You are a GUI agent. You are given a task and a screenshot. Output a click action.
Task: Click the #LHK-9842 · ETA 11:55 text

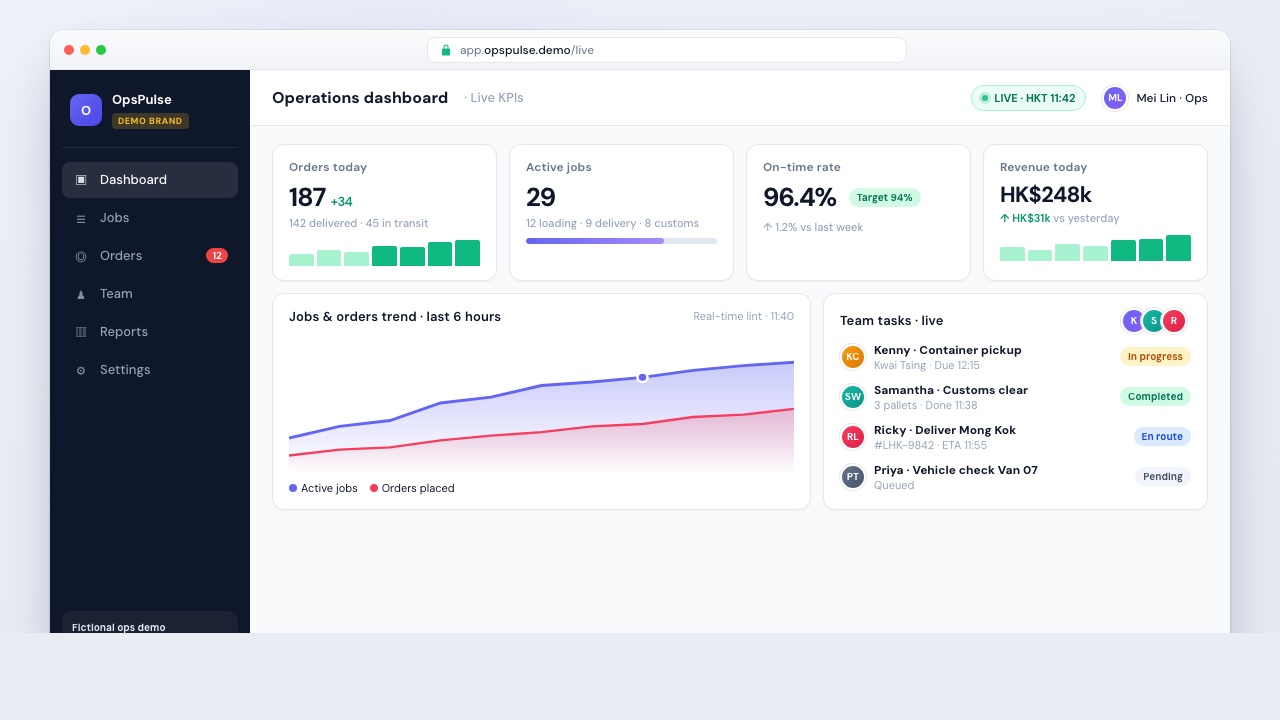(x=930, y=445)
